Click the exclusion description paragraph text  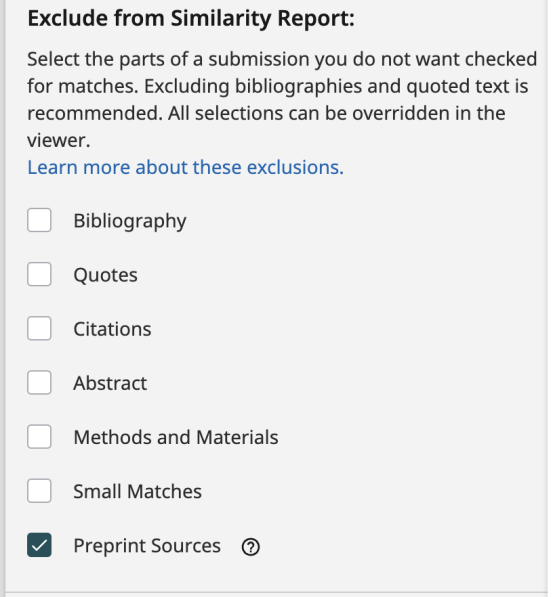coord(282,100)
